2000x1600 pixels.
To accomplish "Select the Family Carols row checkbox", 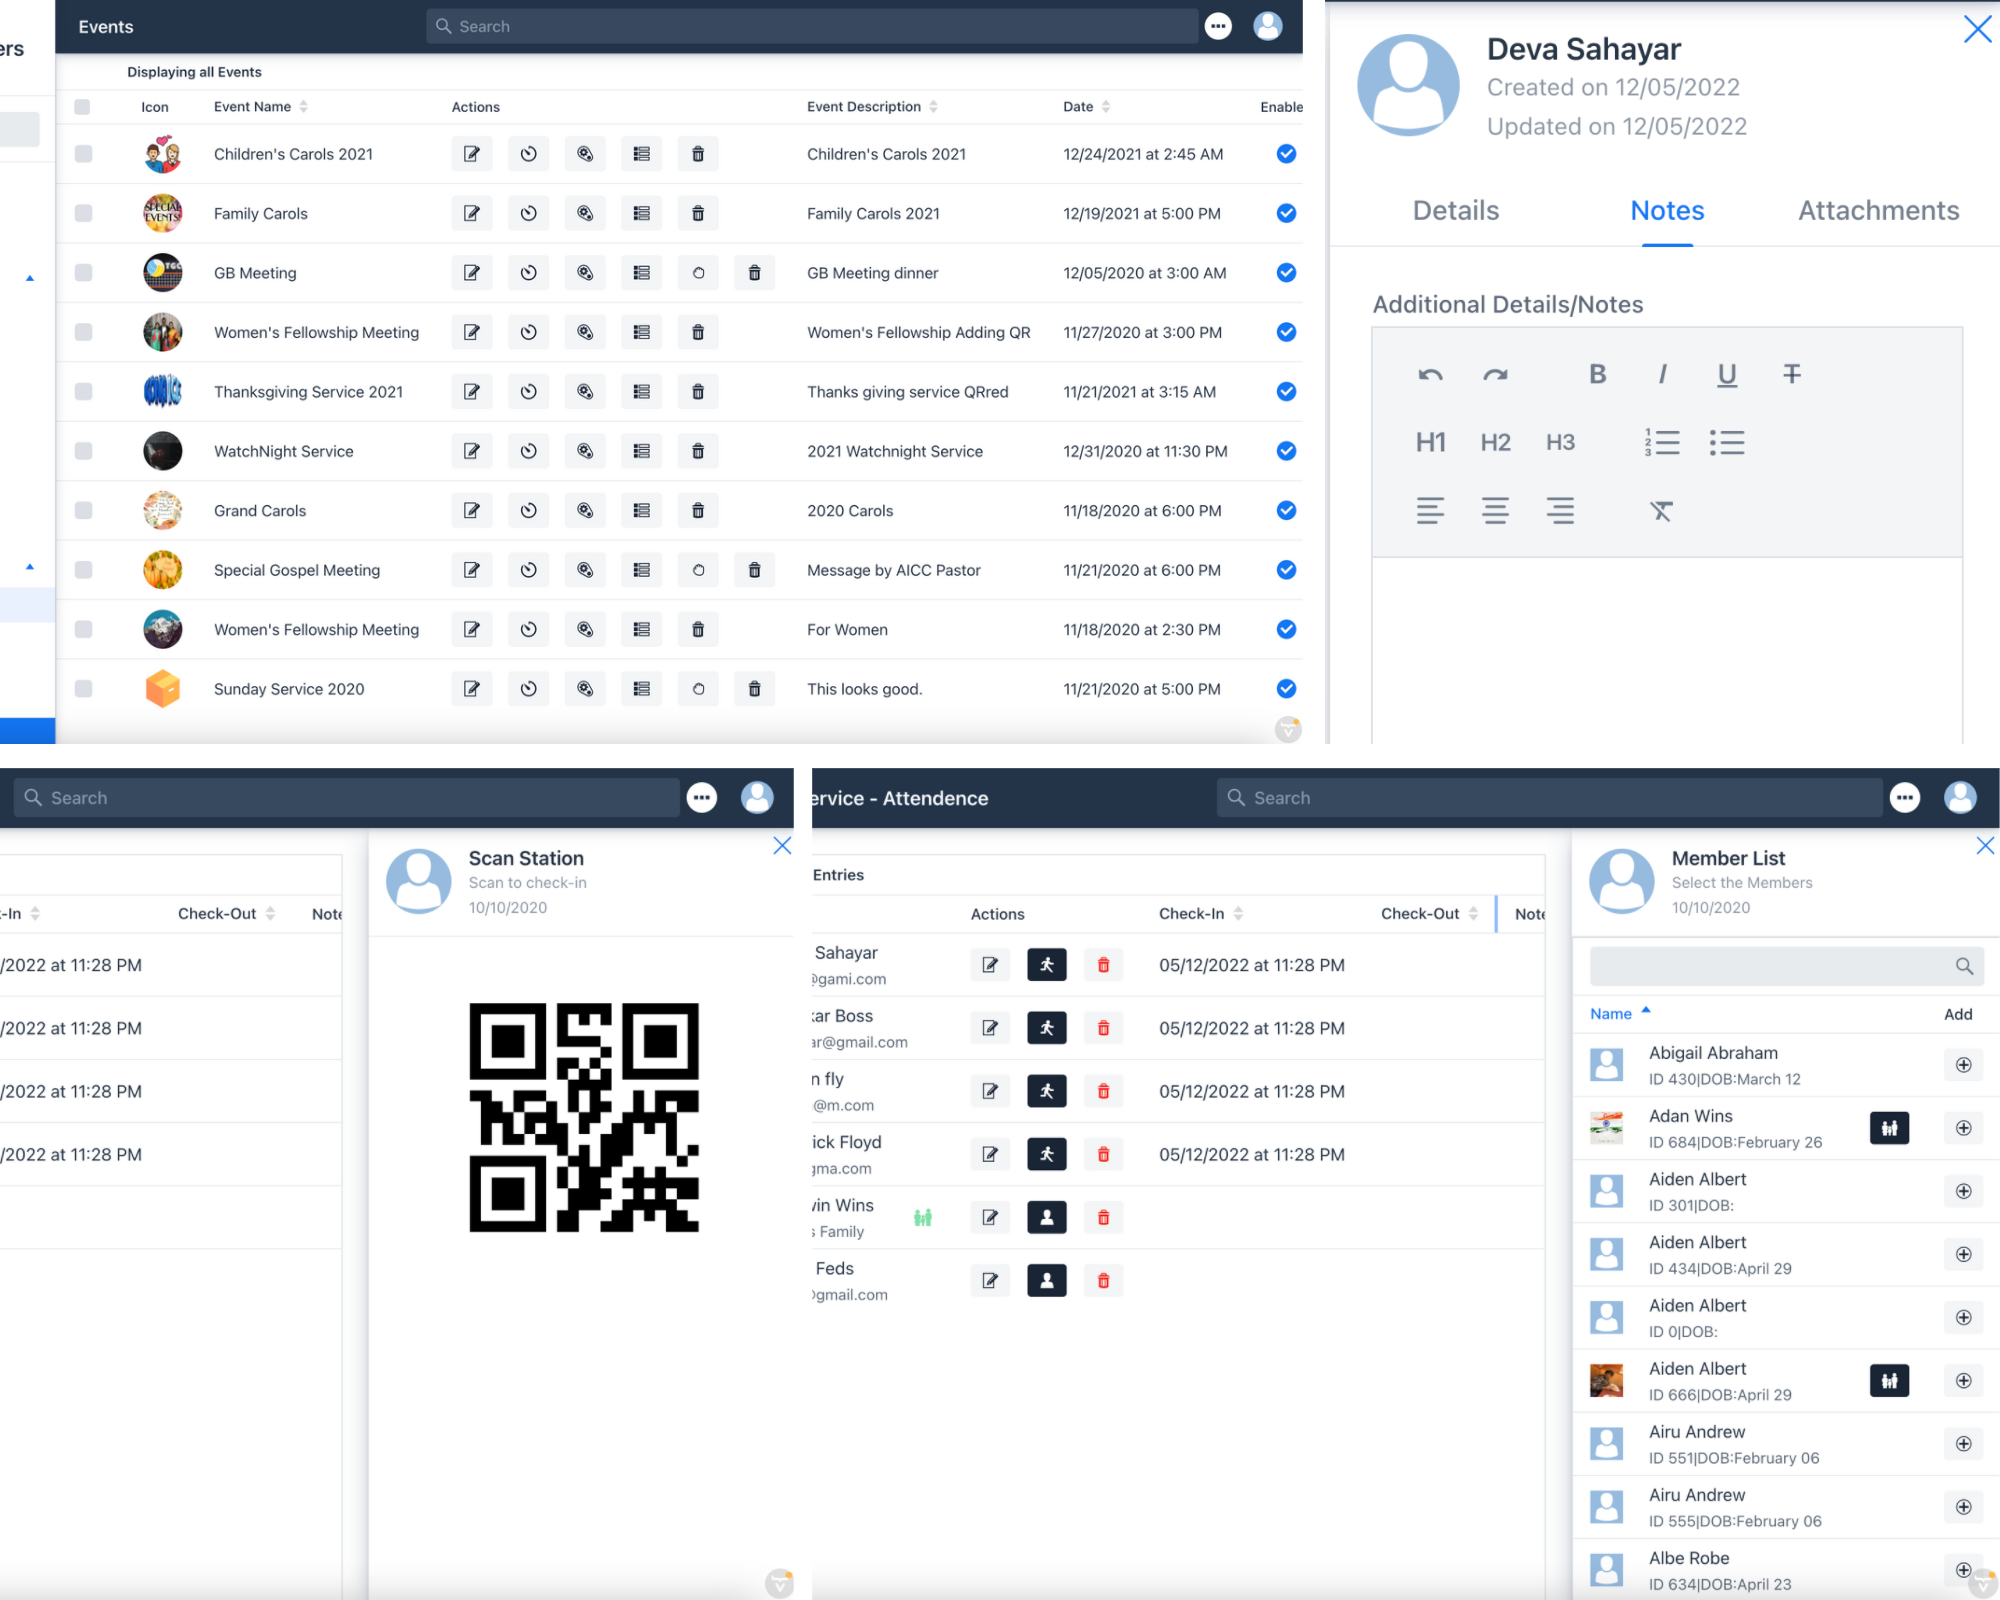I will tap(83, 213).
